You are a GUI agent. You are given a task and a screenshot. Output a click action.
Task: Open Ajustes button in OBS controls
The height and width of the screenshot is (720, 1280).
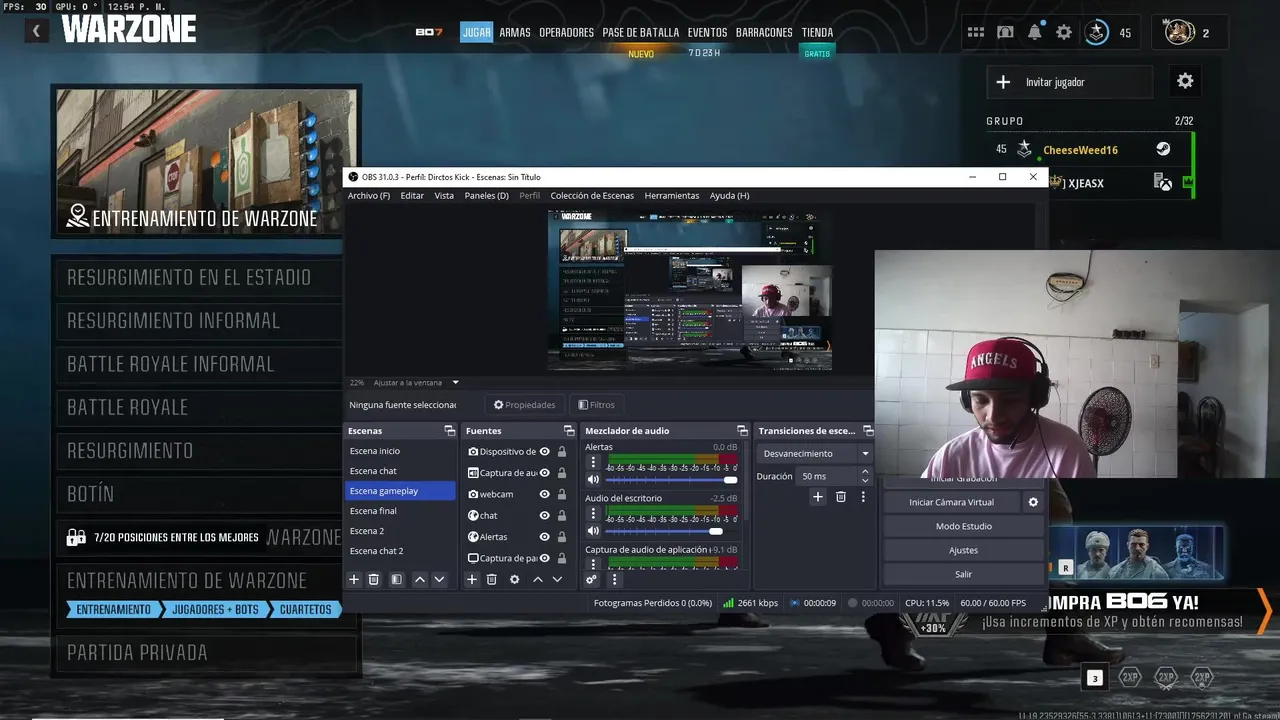(964, 550)
